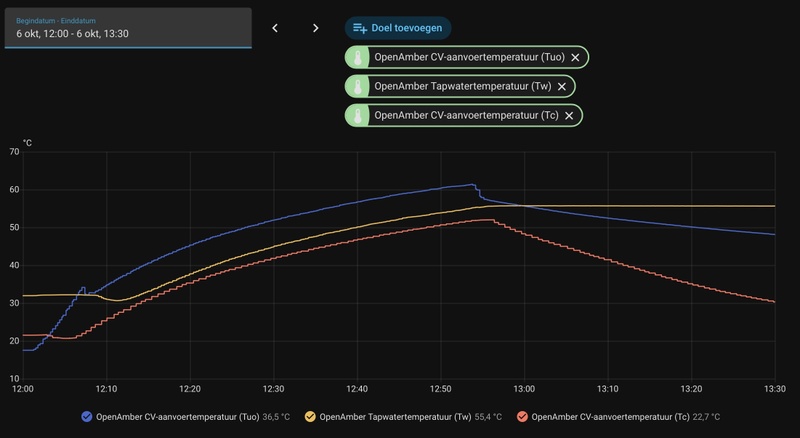
Task: Click the 13:30 x-axis label
Action: click(x=775, y=389)
